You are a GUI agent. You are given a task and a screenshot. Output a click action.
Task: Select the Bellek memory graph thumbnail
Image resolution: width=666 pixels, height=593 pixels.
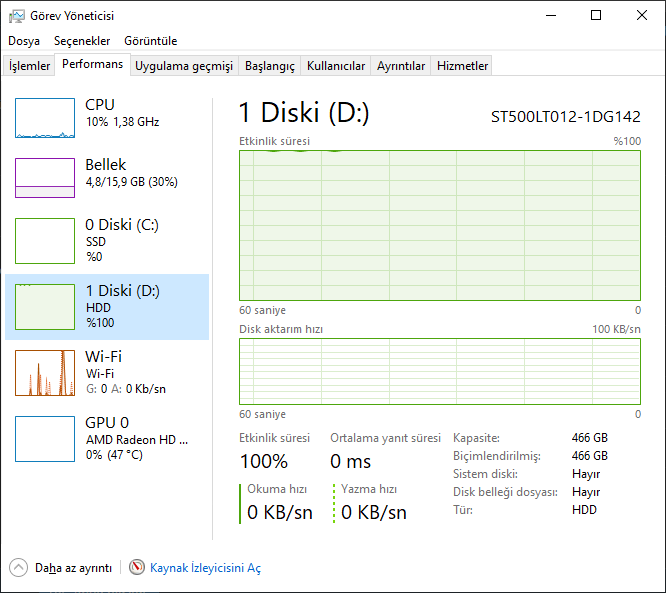(45, 178)
